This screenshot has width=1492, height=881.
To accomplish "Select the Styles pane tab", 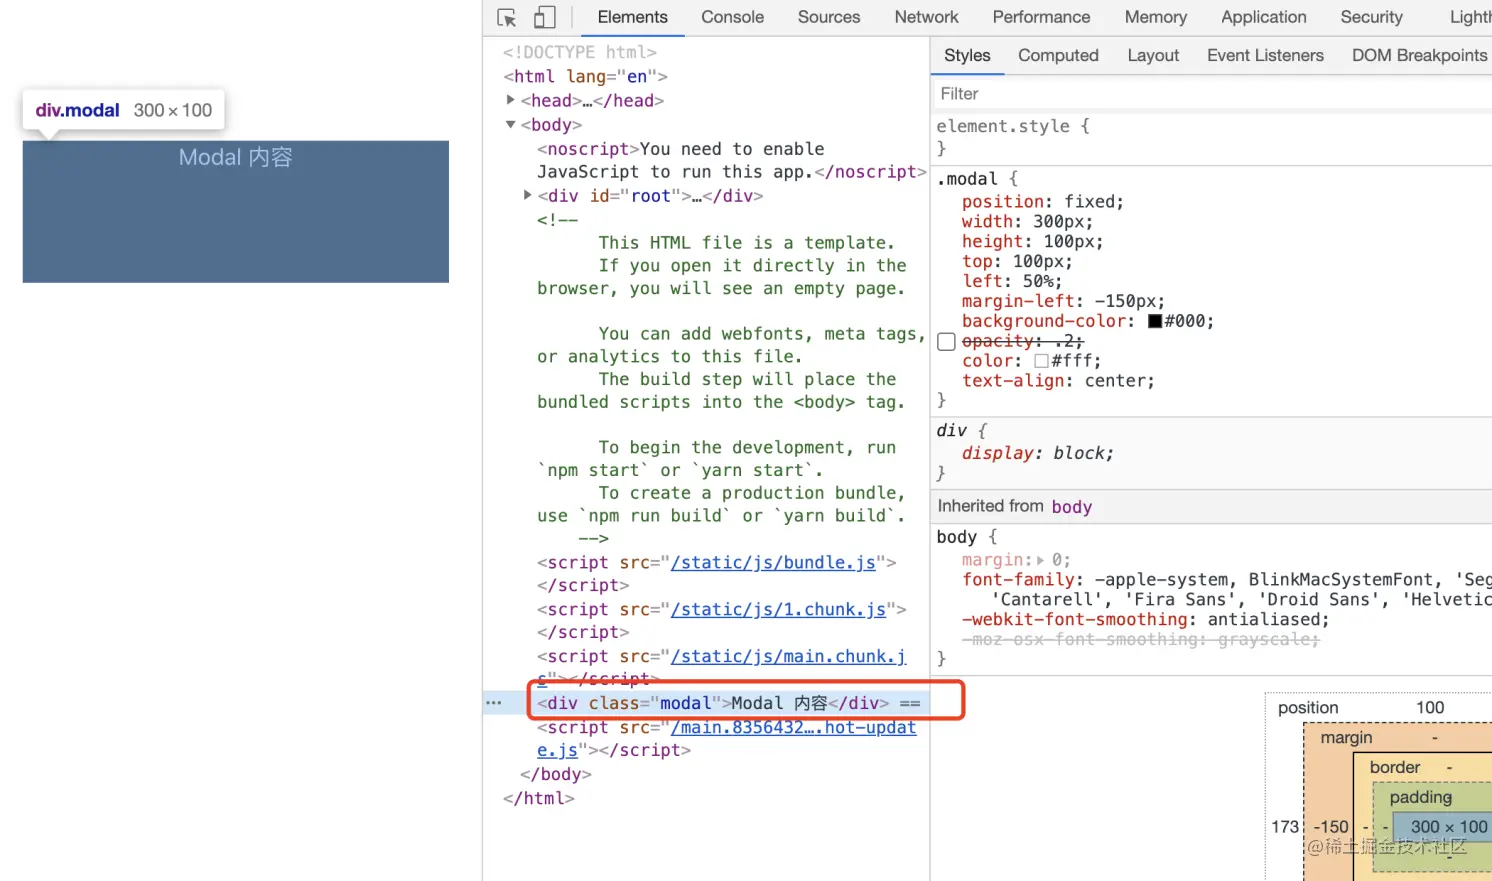I will pyautogui.click(x=967, y=56).
